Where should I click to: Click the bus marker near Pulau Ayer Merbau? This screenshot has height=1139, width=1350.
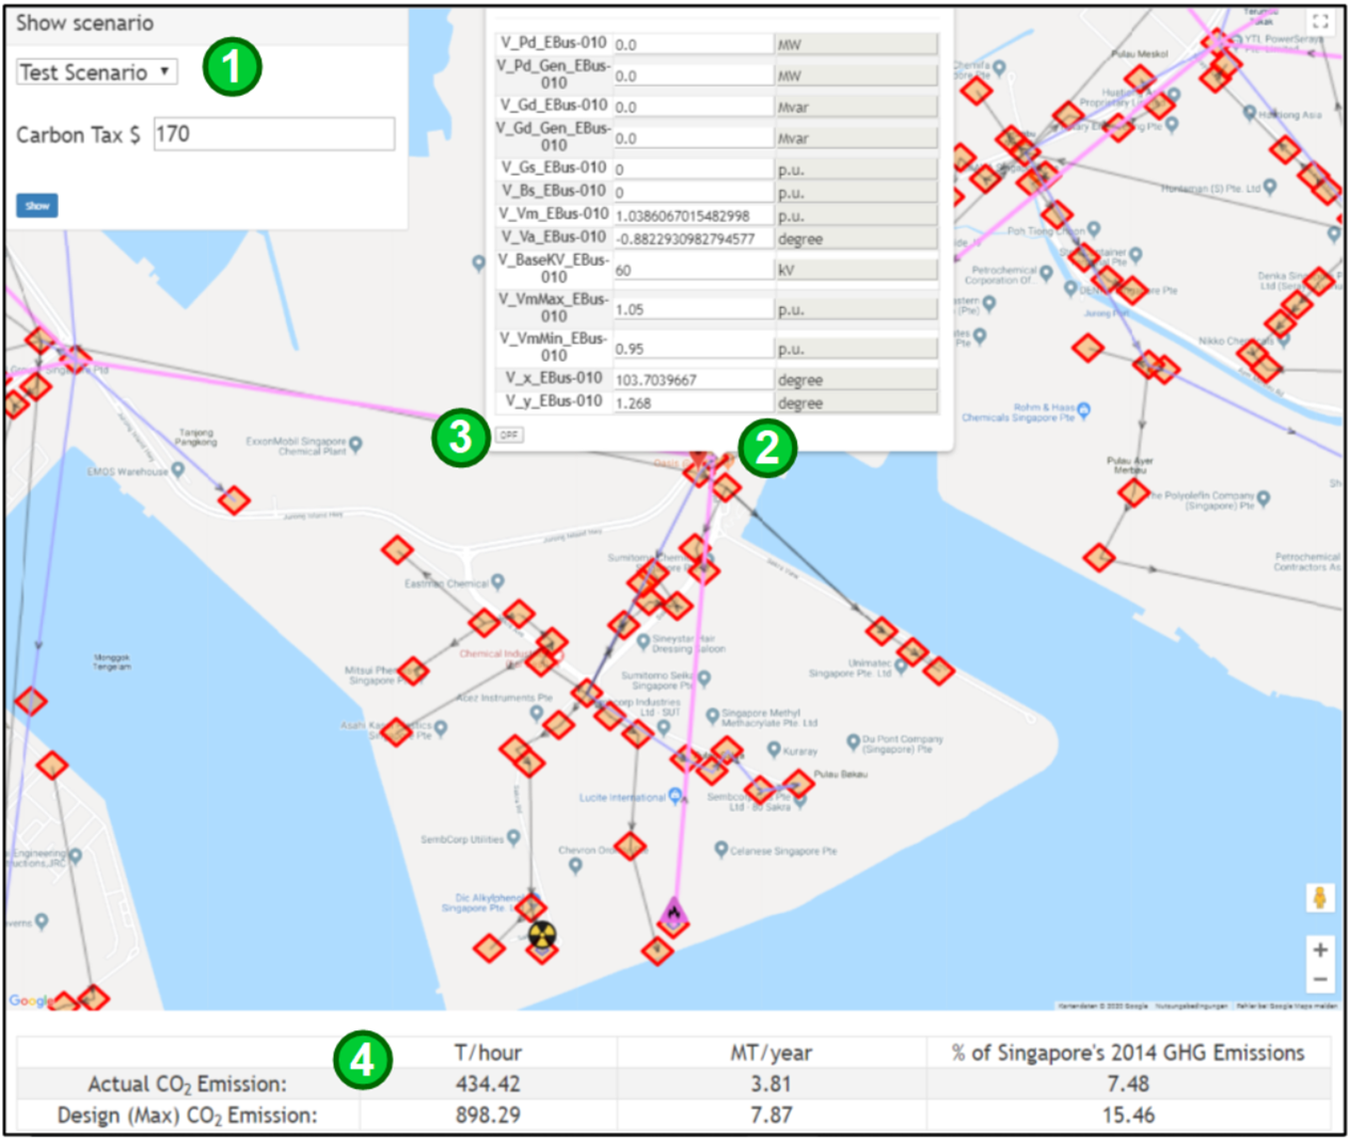(x=1135, y=493)
